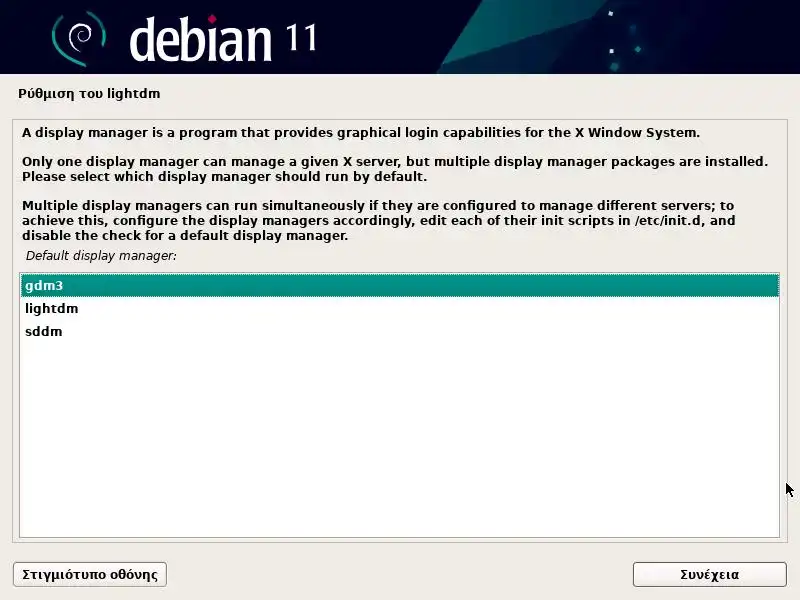800x600 pixels.
Task: Click the debian wordmark in banner
Action: tap(200, 39)
